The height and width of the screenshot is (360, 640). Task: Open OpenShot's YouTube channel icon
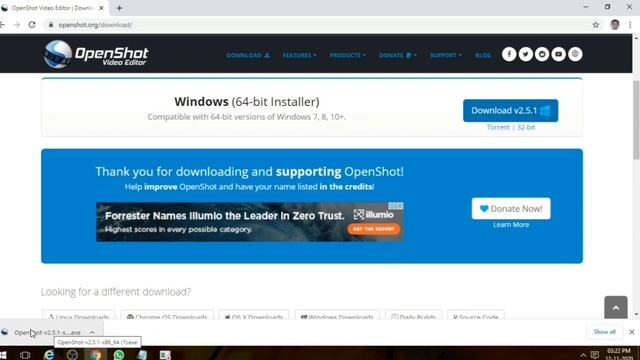(559, 54)
